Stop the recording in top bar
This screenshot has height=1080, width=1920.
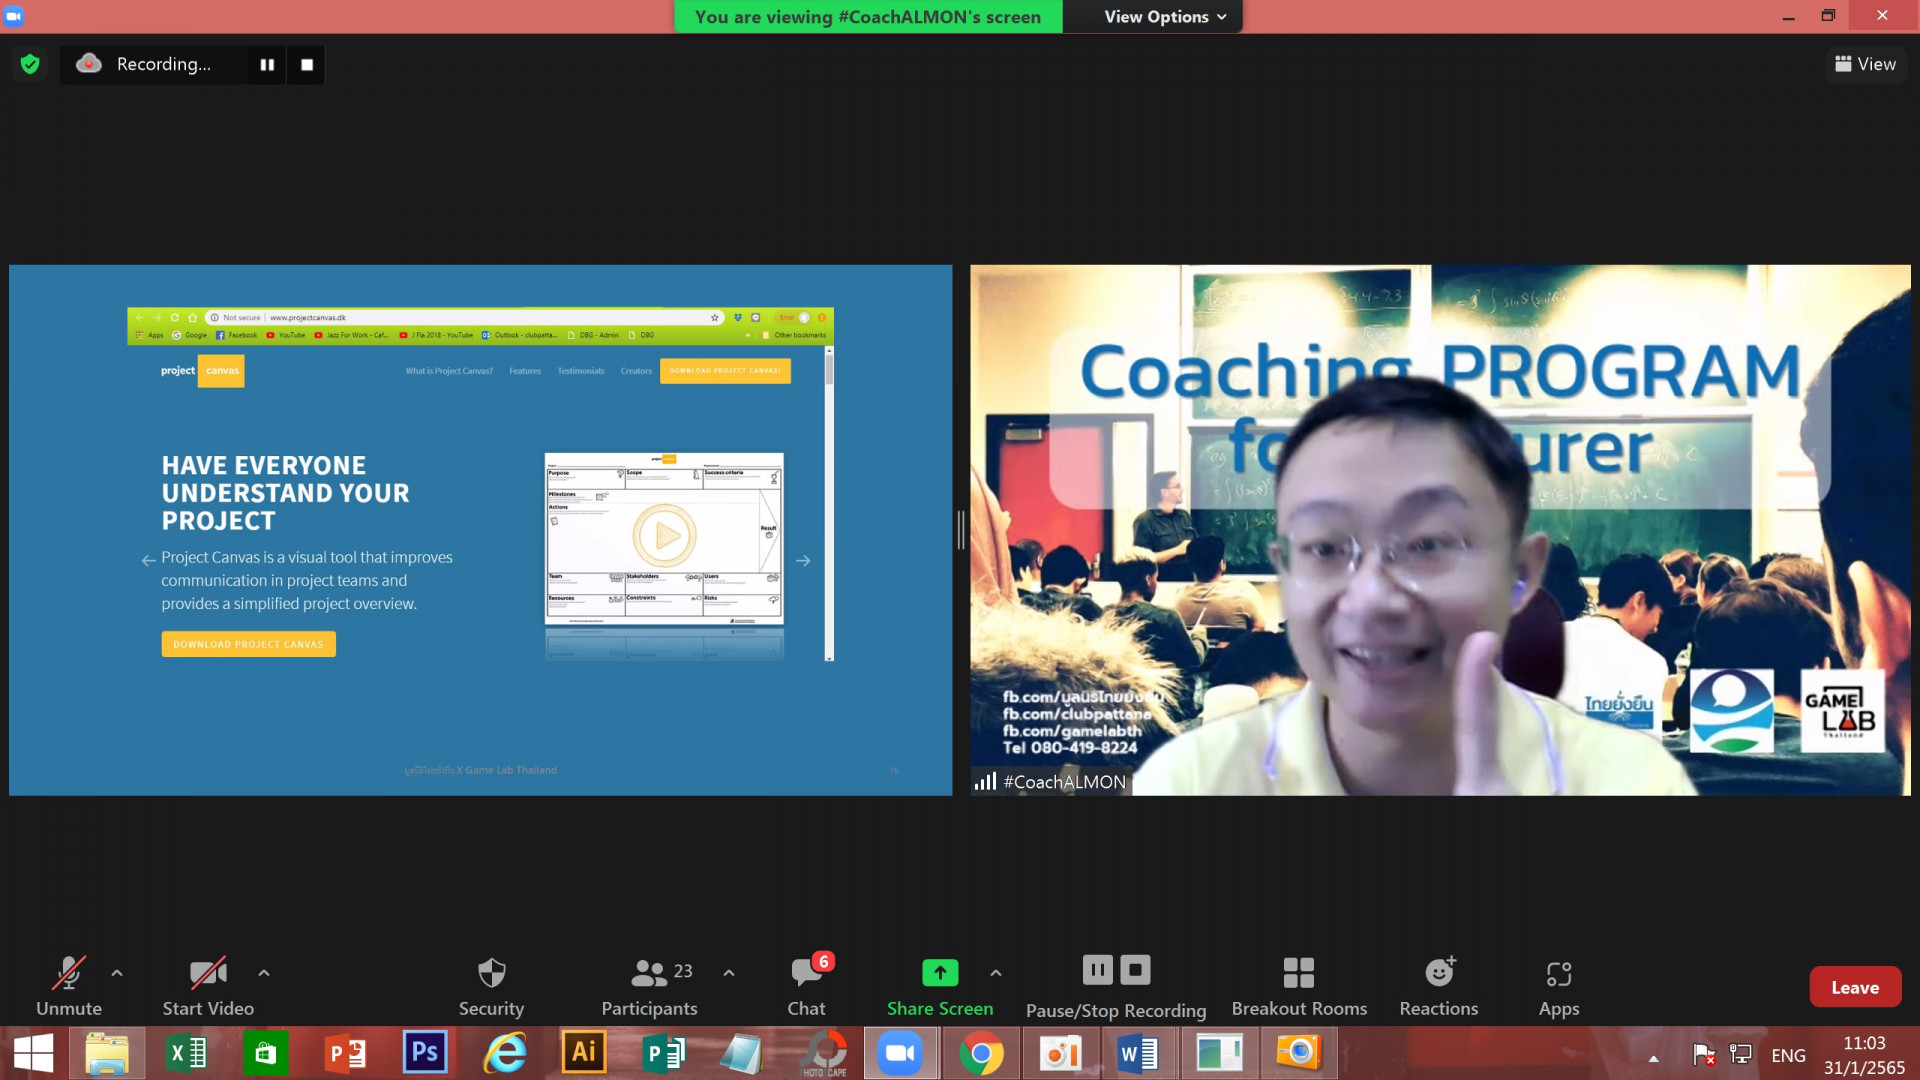pyautogui.click(x=307, y=64)
